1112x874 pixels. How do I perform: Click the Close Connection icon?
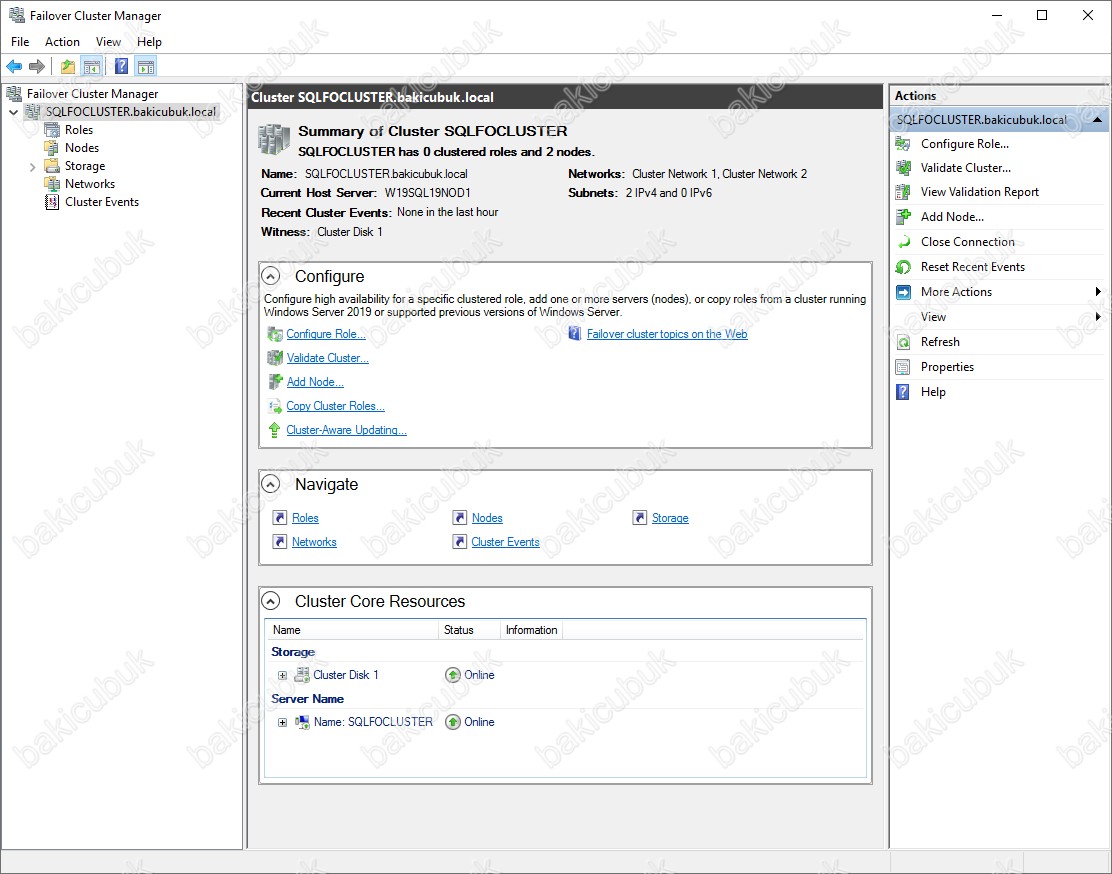pyautogui.click(x=903, y=242)
